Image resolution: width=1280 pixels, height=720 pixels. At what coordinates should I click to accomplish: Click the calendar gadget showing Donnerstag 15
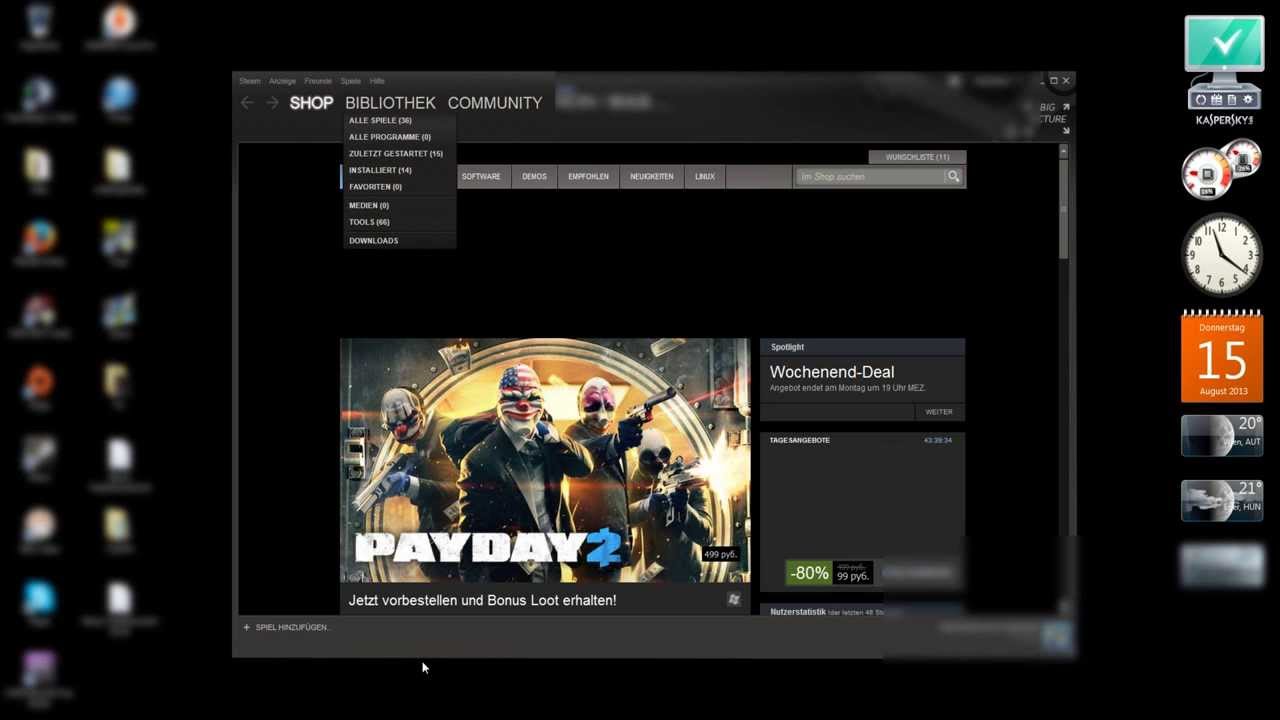1222,357
